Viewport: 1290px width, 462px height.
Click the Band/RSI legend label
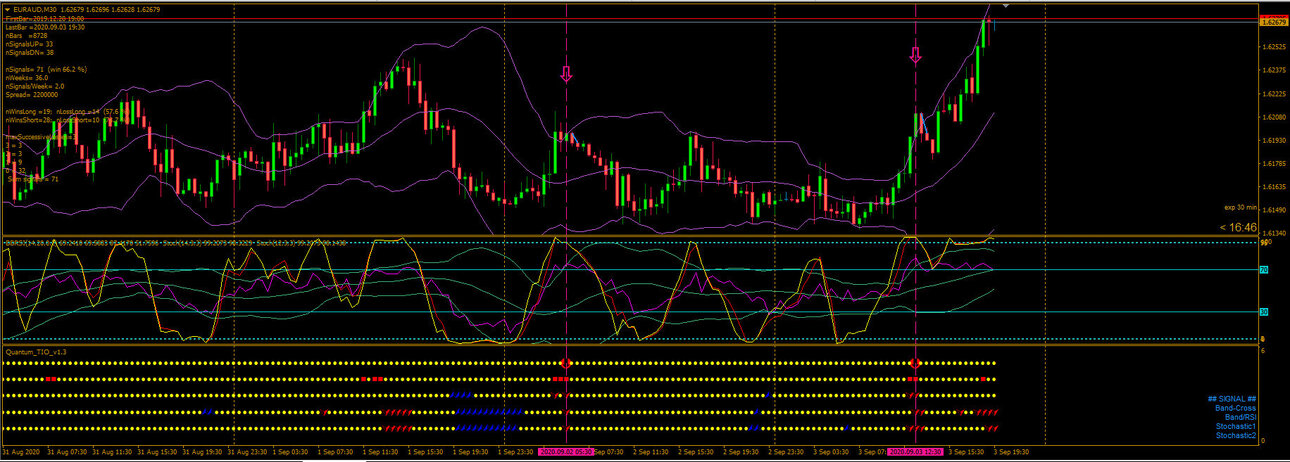(1240, 417)
